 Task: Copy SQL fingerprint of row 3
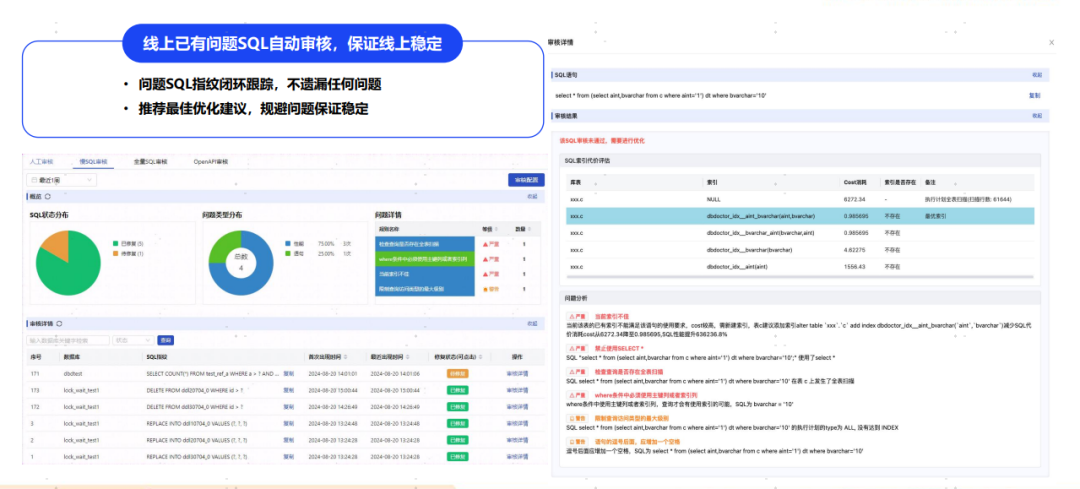pos(289,424)
